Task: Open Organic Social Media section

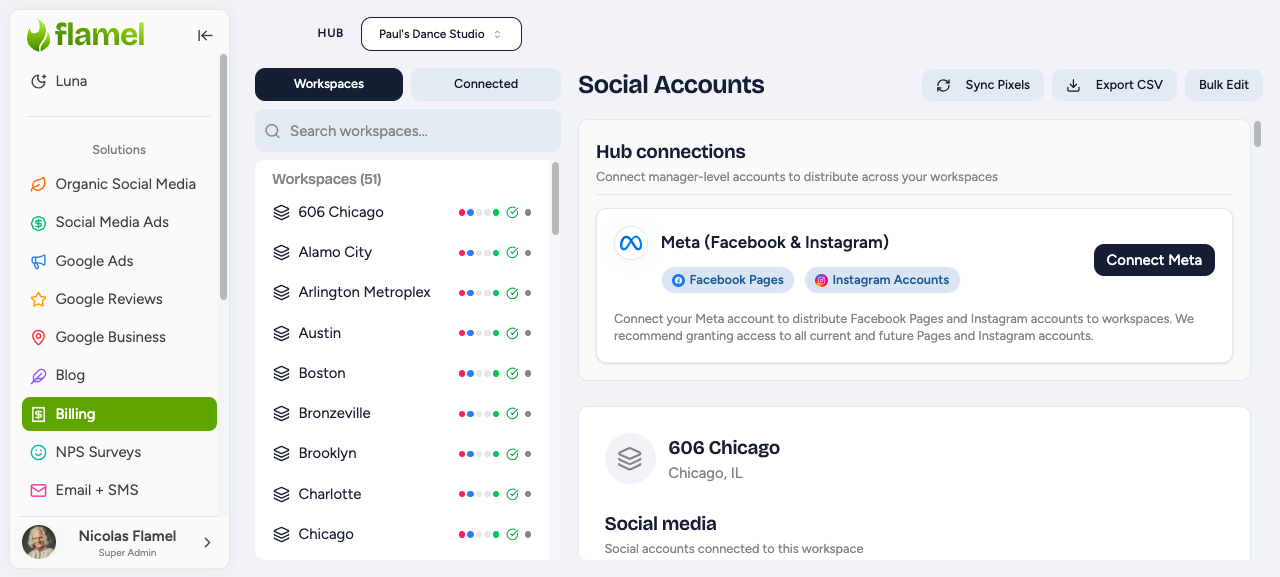Action: pos(119,184)
